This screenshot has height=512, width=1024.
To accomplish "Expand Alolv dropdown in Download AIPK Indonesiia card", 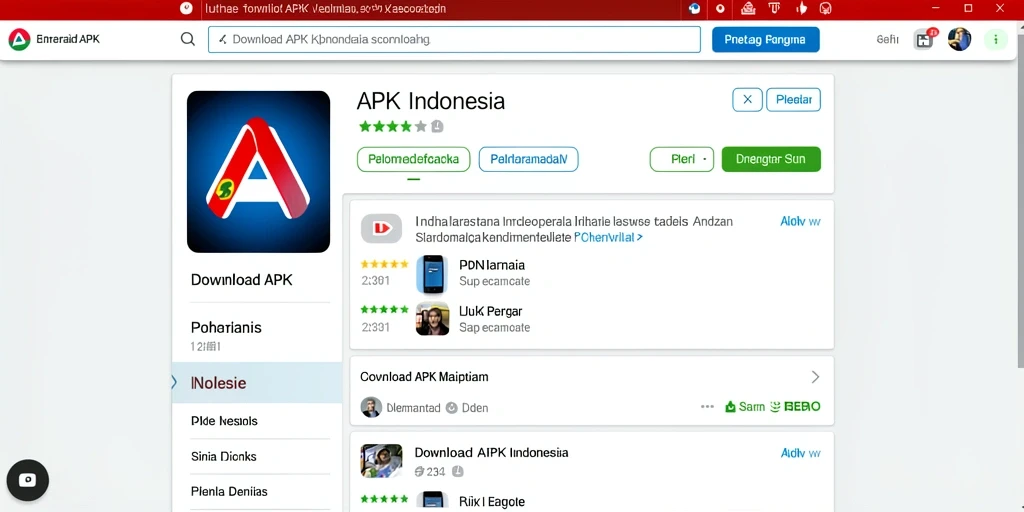I will click(x=800, y=453).
